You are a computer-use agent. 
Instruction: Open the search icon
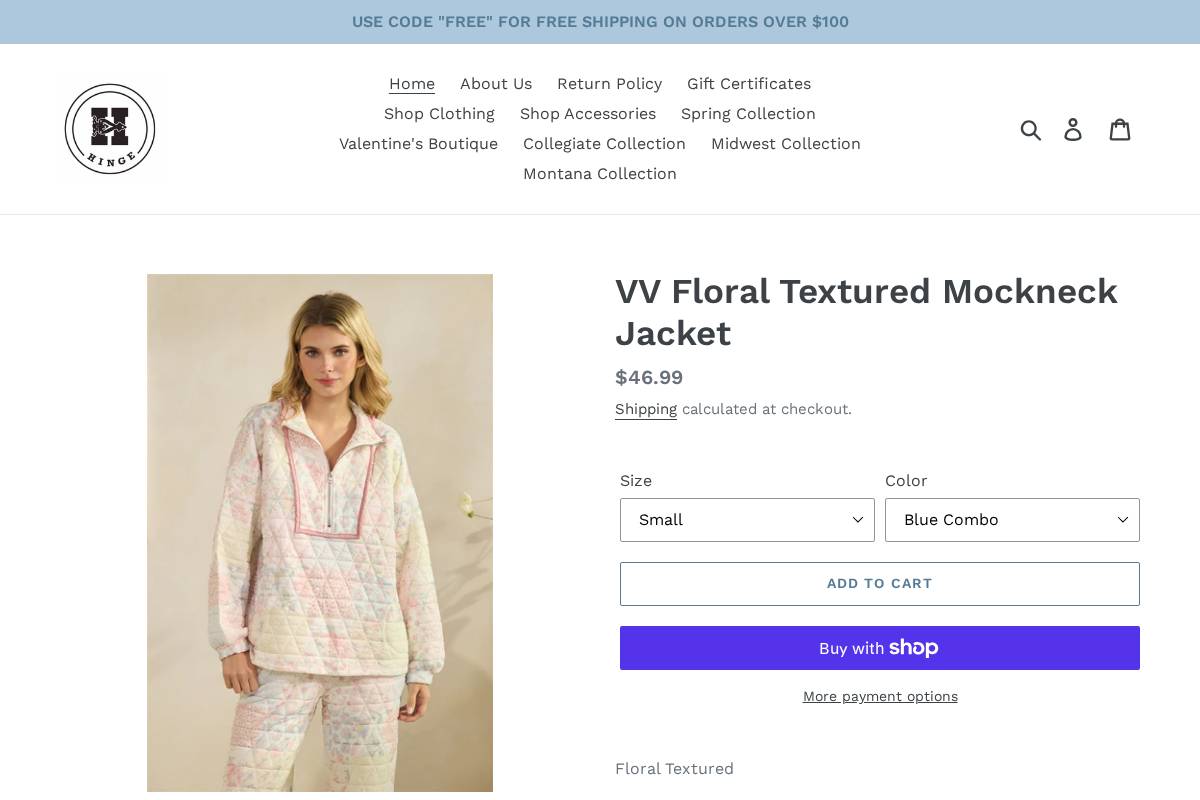[x=1031, y=130]
